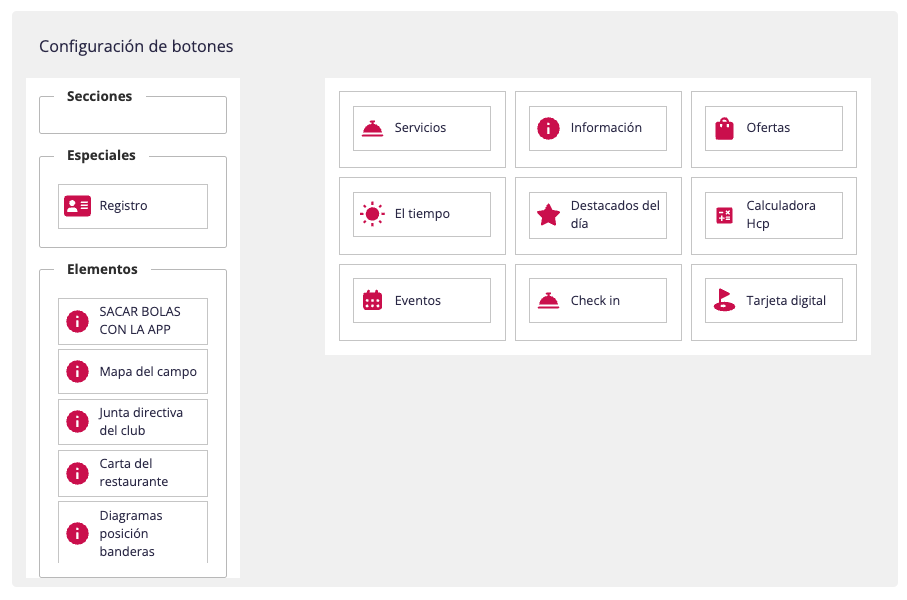Click the calculator icon on Calculadora Hcp

coord(724,215)
